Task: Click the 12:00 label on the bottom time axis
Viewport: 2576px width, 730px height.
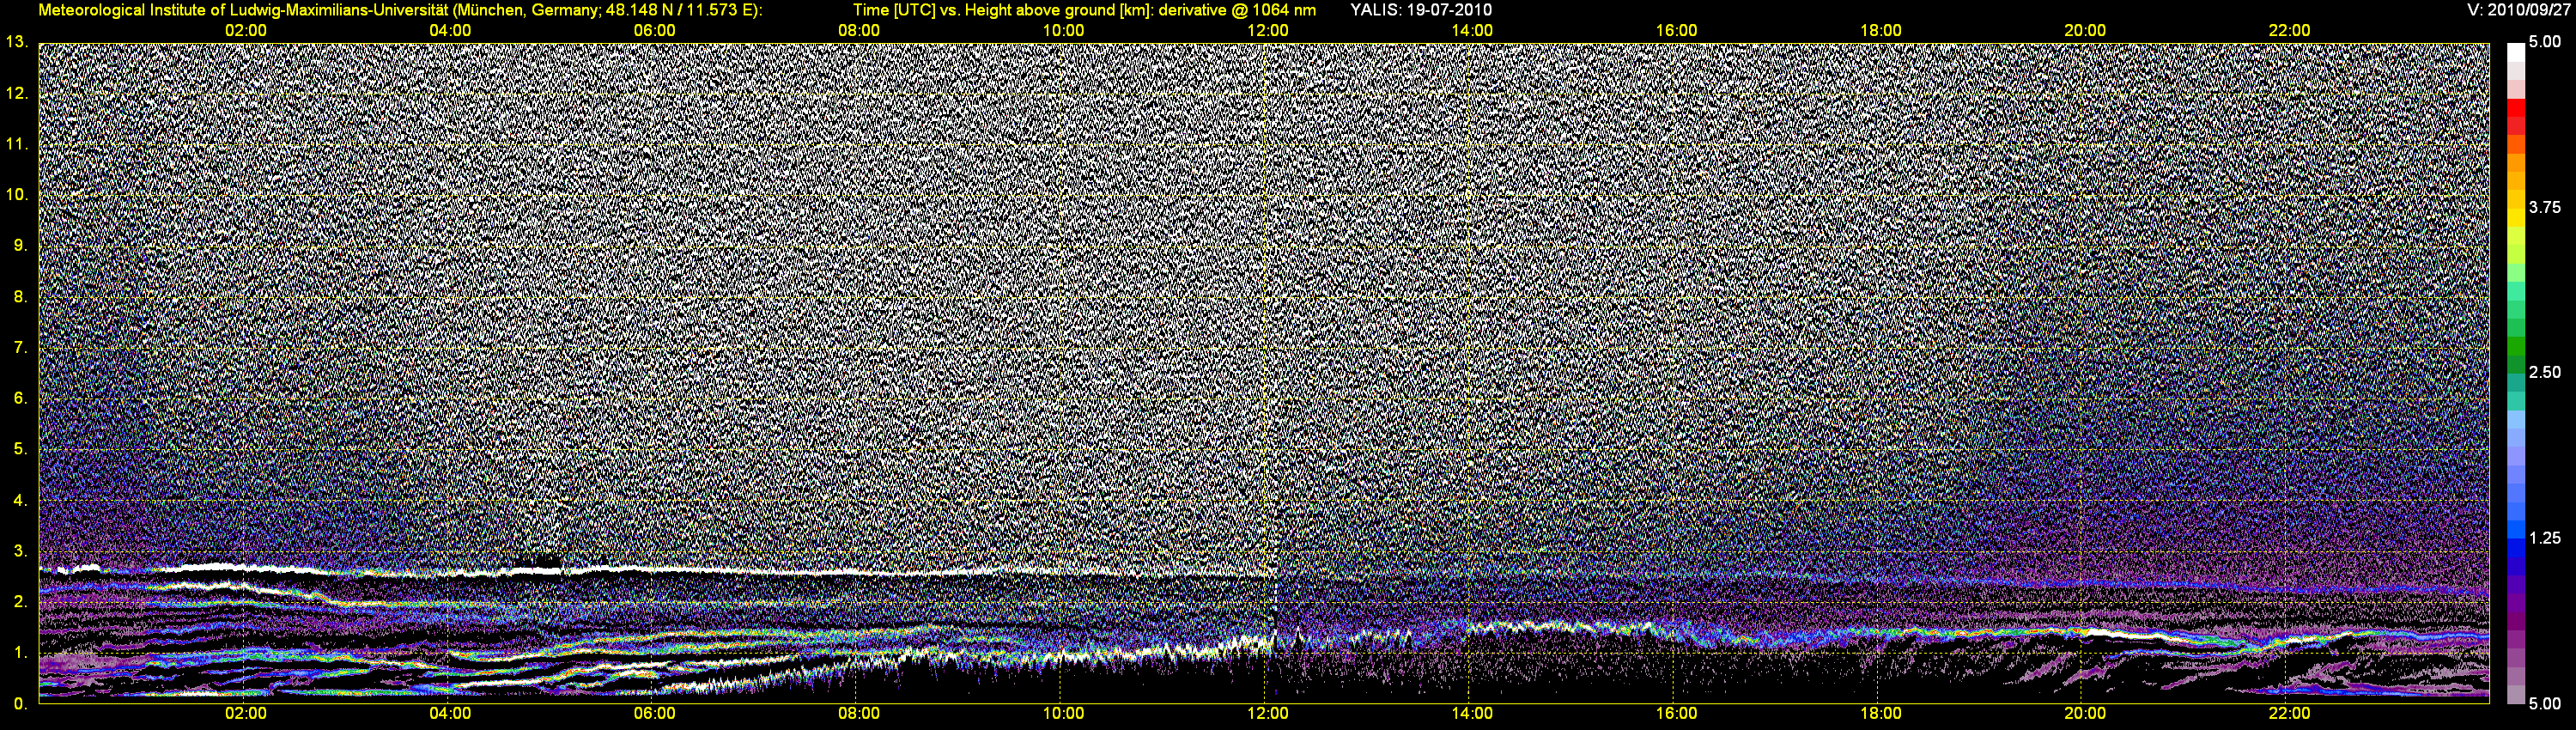Action: [1267, 714]
